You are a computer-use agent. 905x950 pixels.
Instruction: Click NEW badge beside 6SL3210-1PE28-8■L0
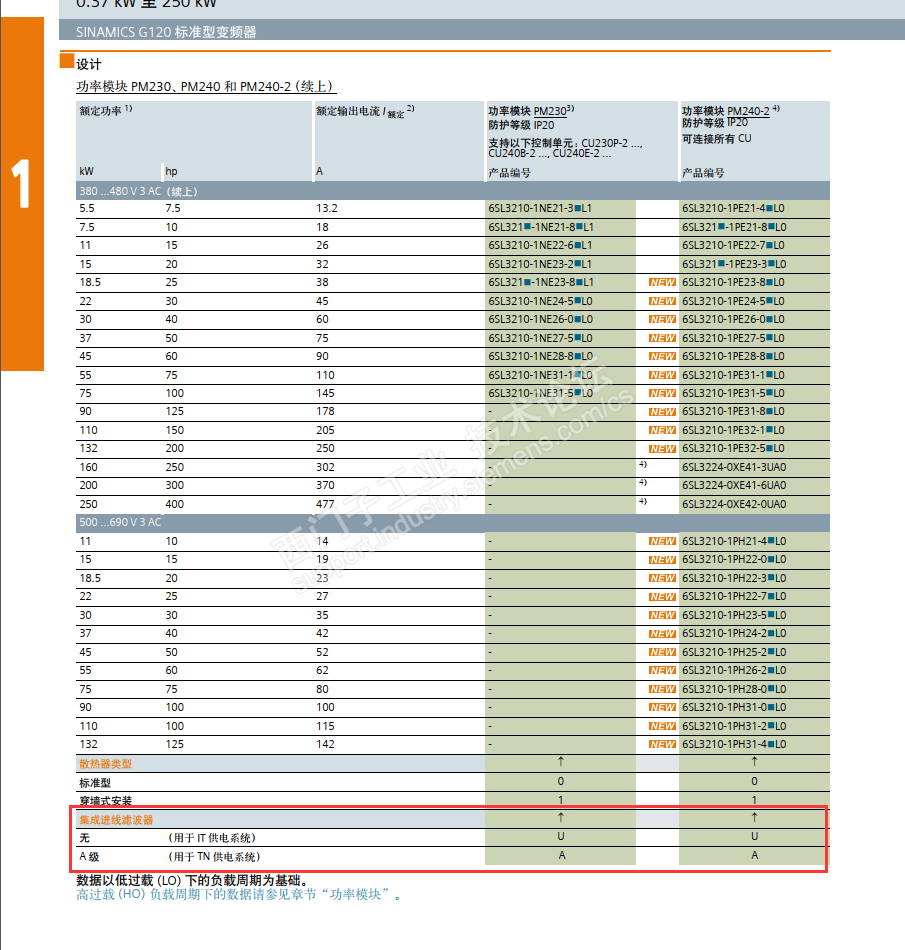pyautogui.click(x=662, y=356)
